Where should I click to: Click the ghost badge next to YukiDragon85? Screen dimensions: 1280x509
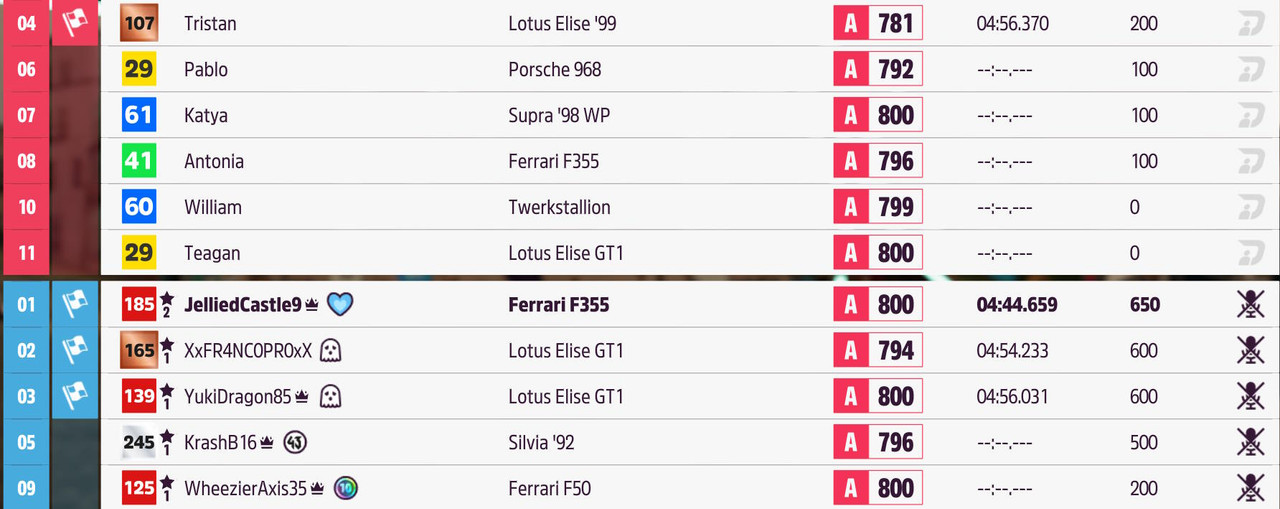point(330,397)
